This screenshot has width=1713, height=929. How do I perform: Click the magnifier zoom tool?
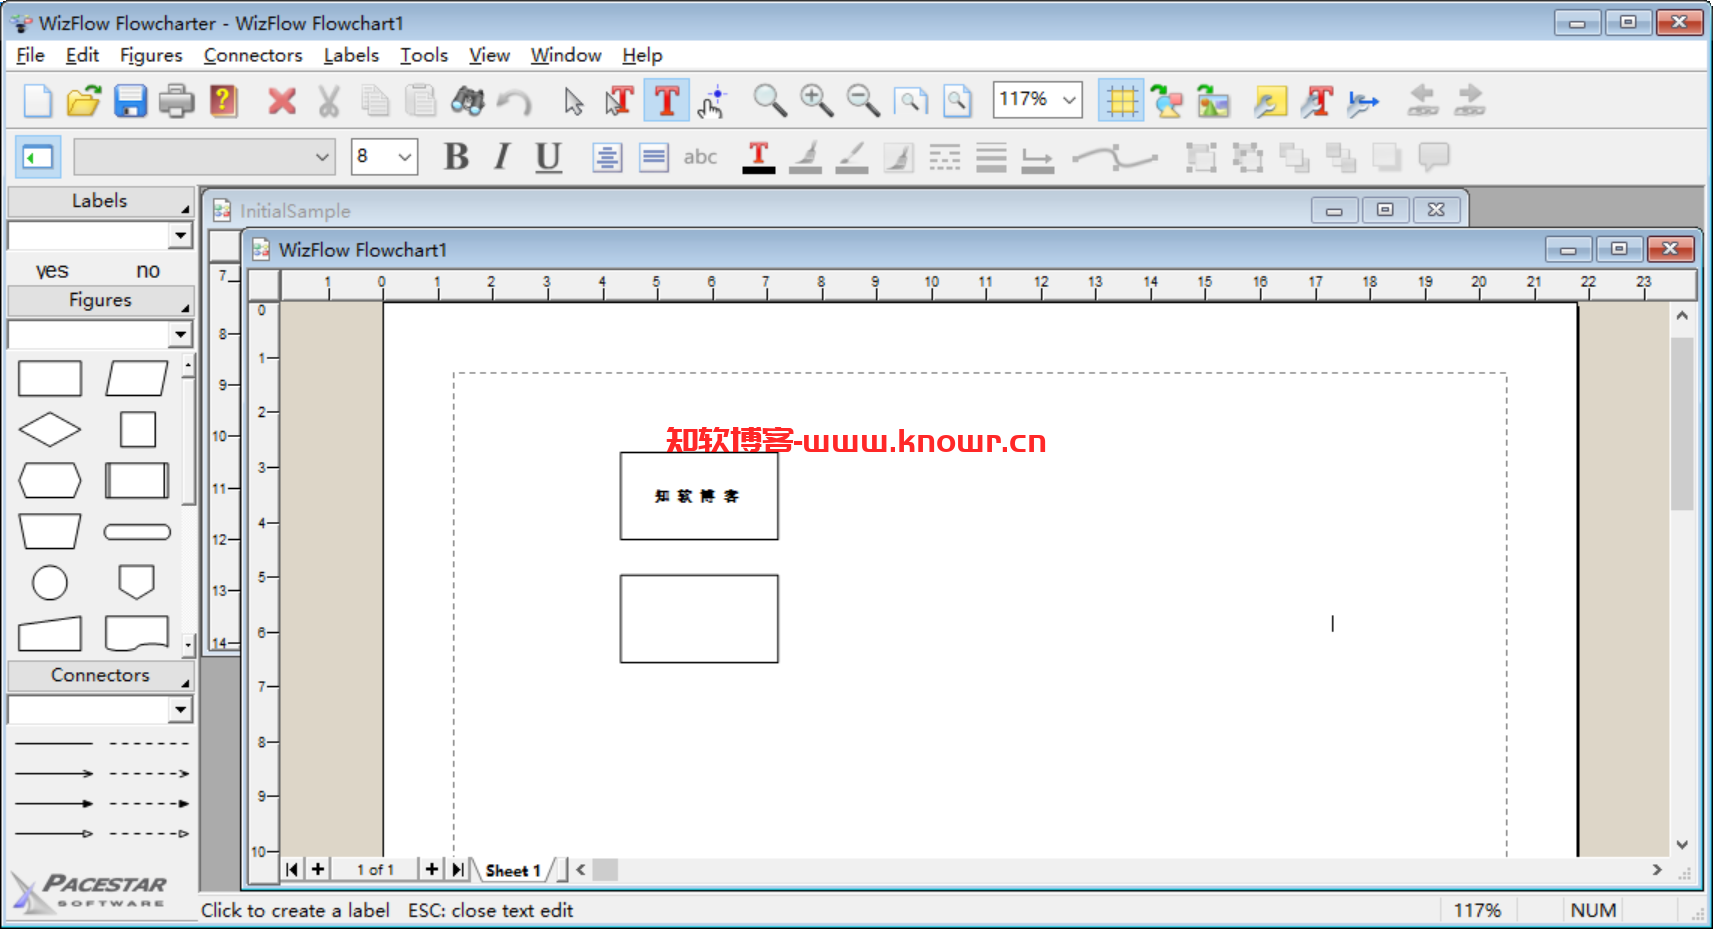(x=769, y=101)
